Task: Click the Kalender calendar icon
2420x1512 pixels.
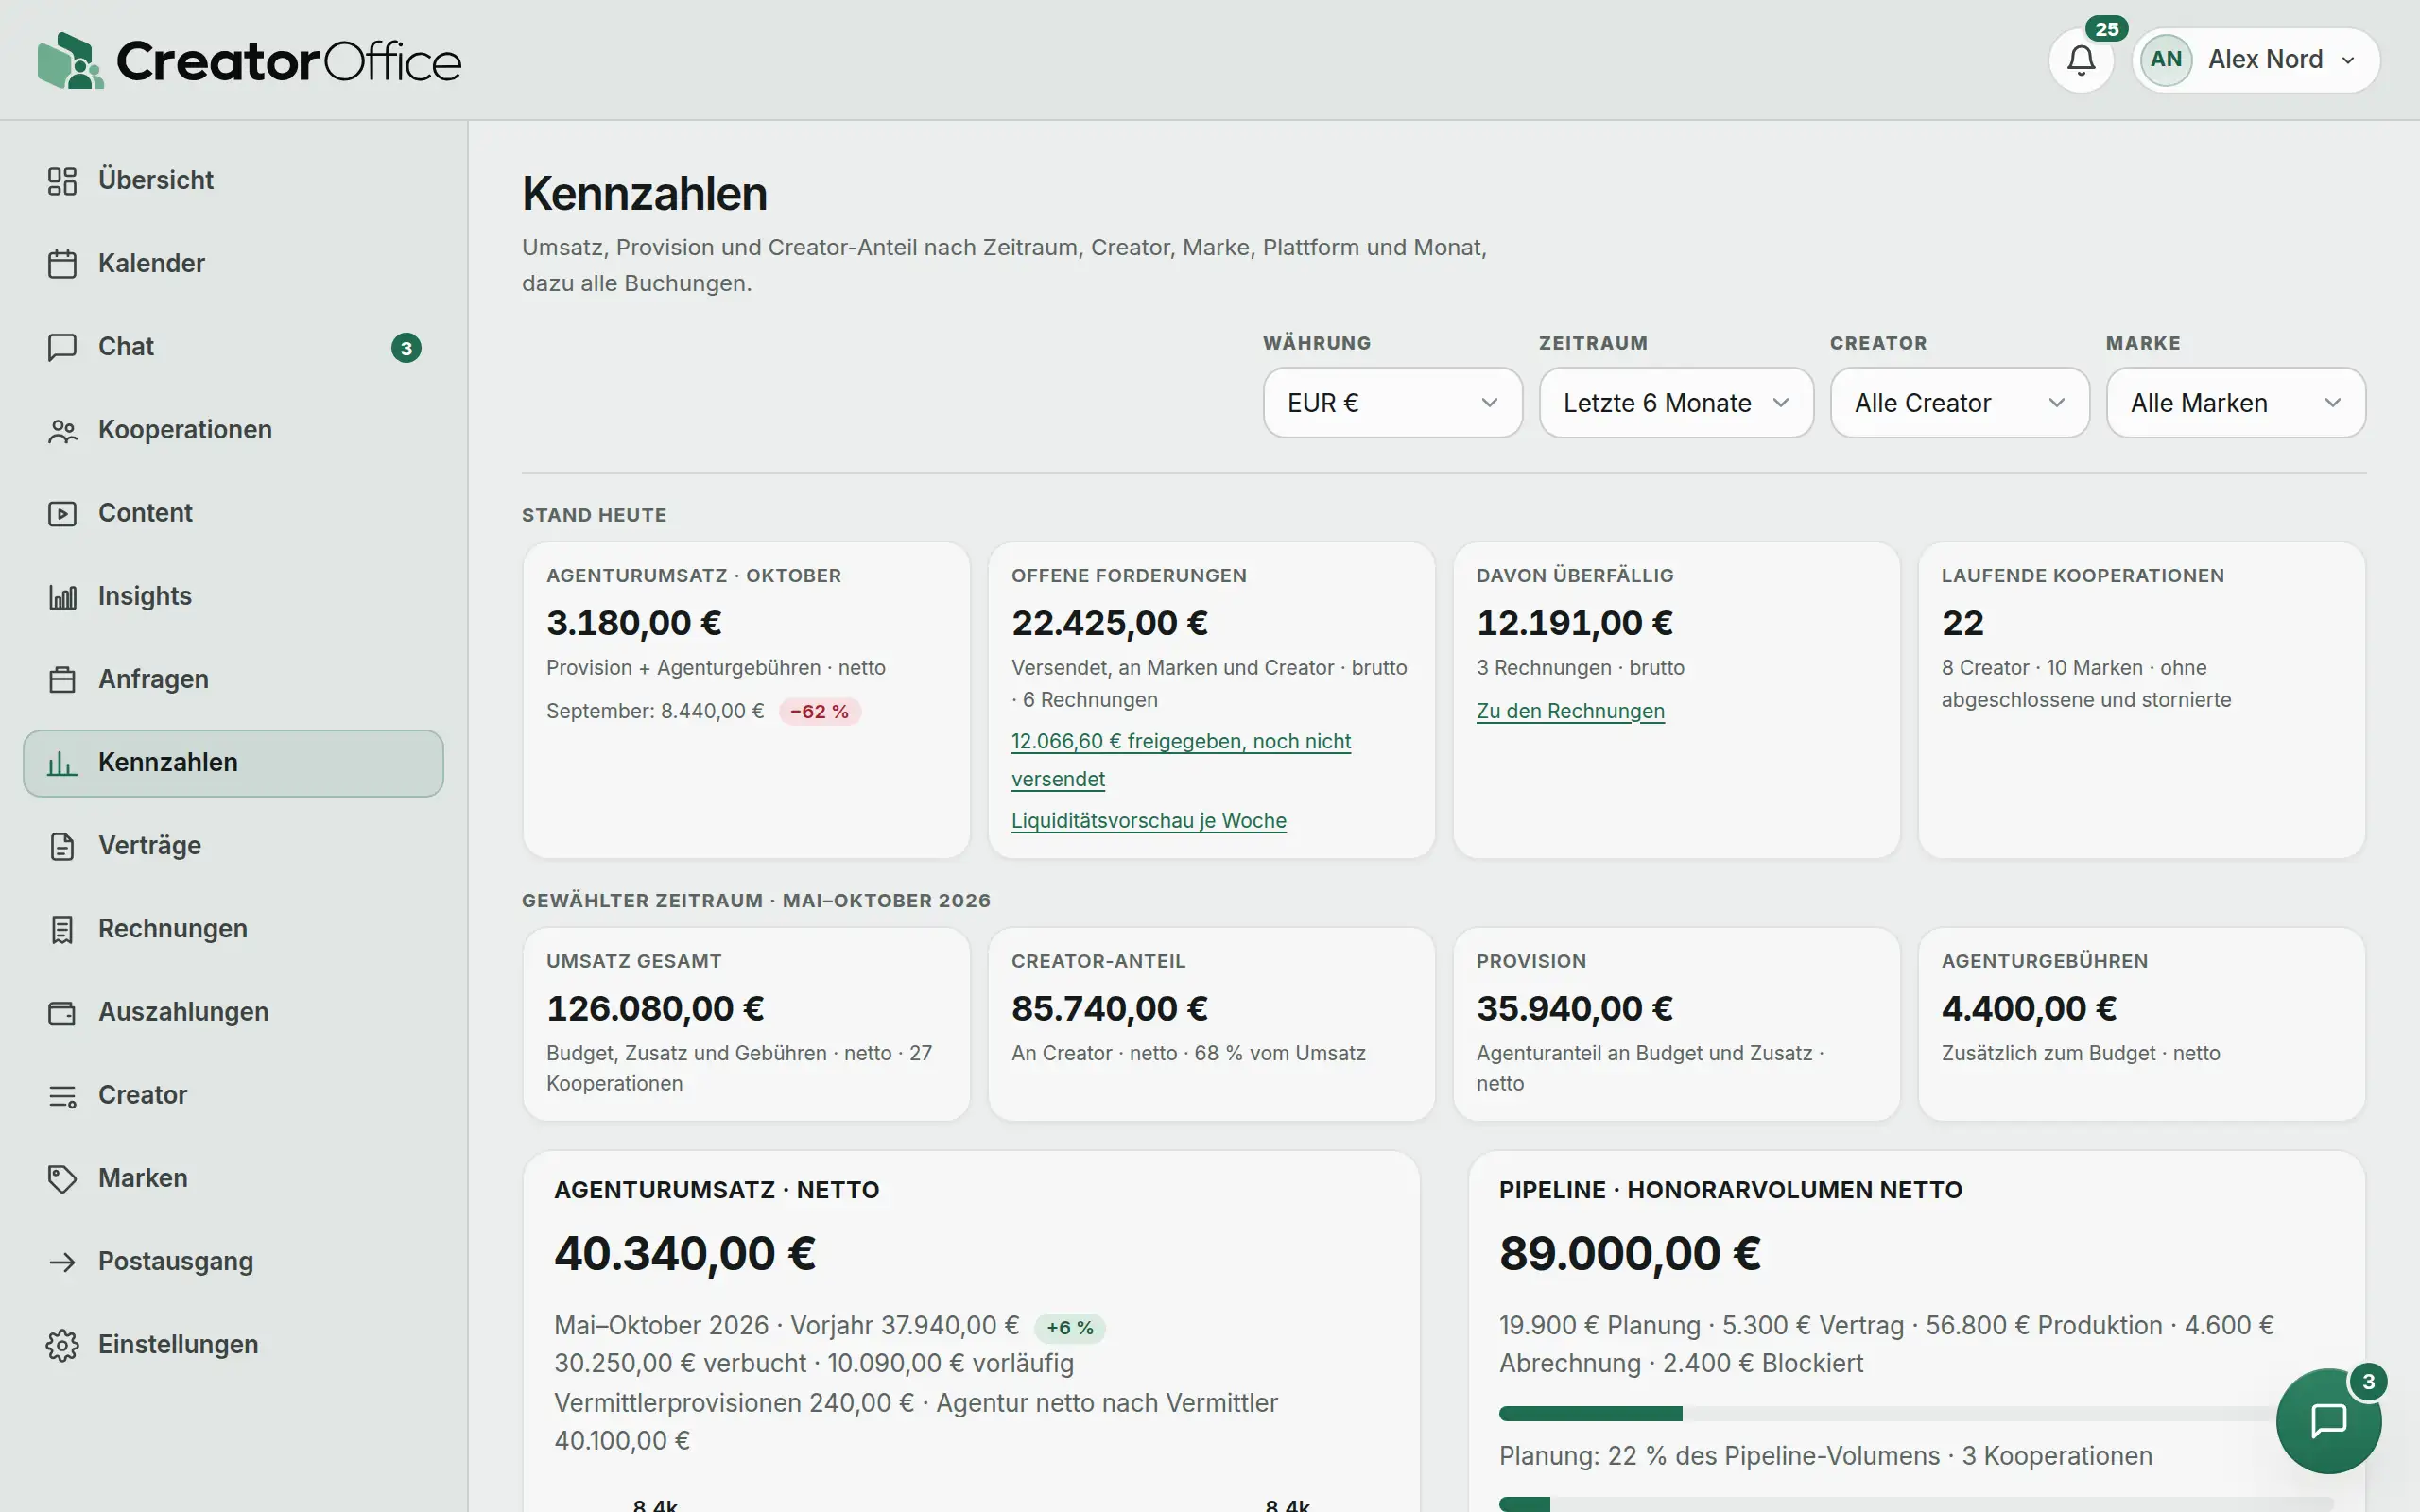Action: click(x=62, y=264)
